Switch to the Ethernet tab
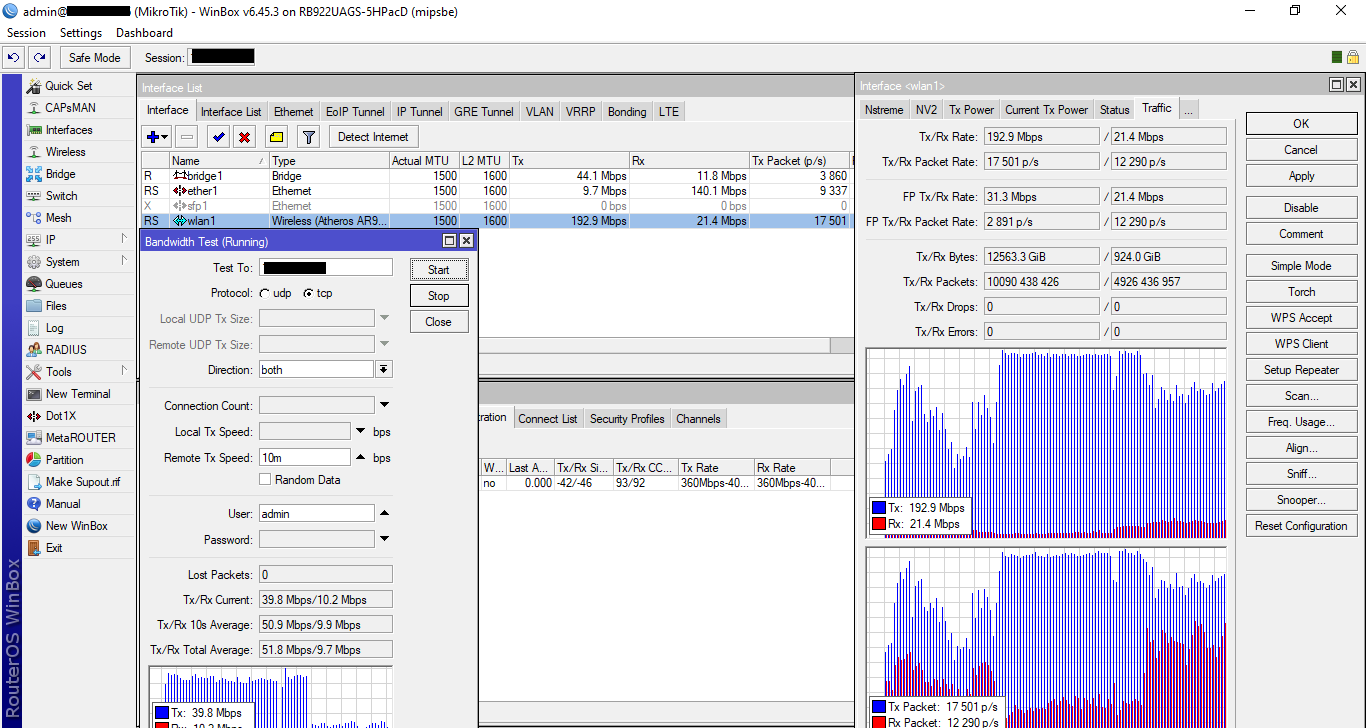 293,112
